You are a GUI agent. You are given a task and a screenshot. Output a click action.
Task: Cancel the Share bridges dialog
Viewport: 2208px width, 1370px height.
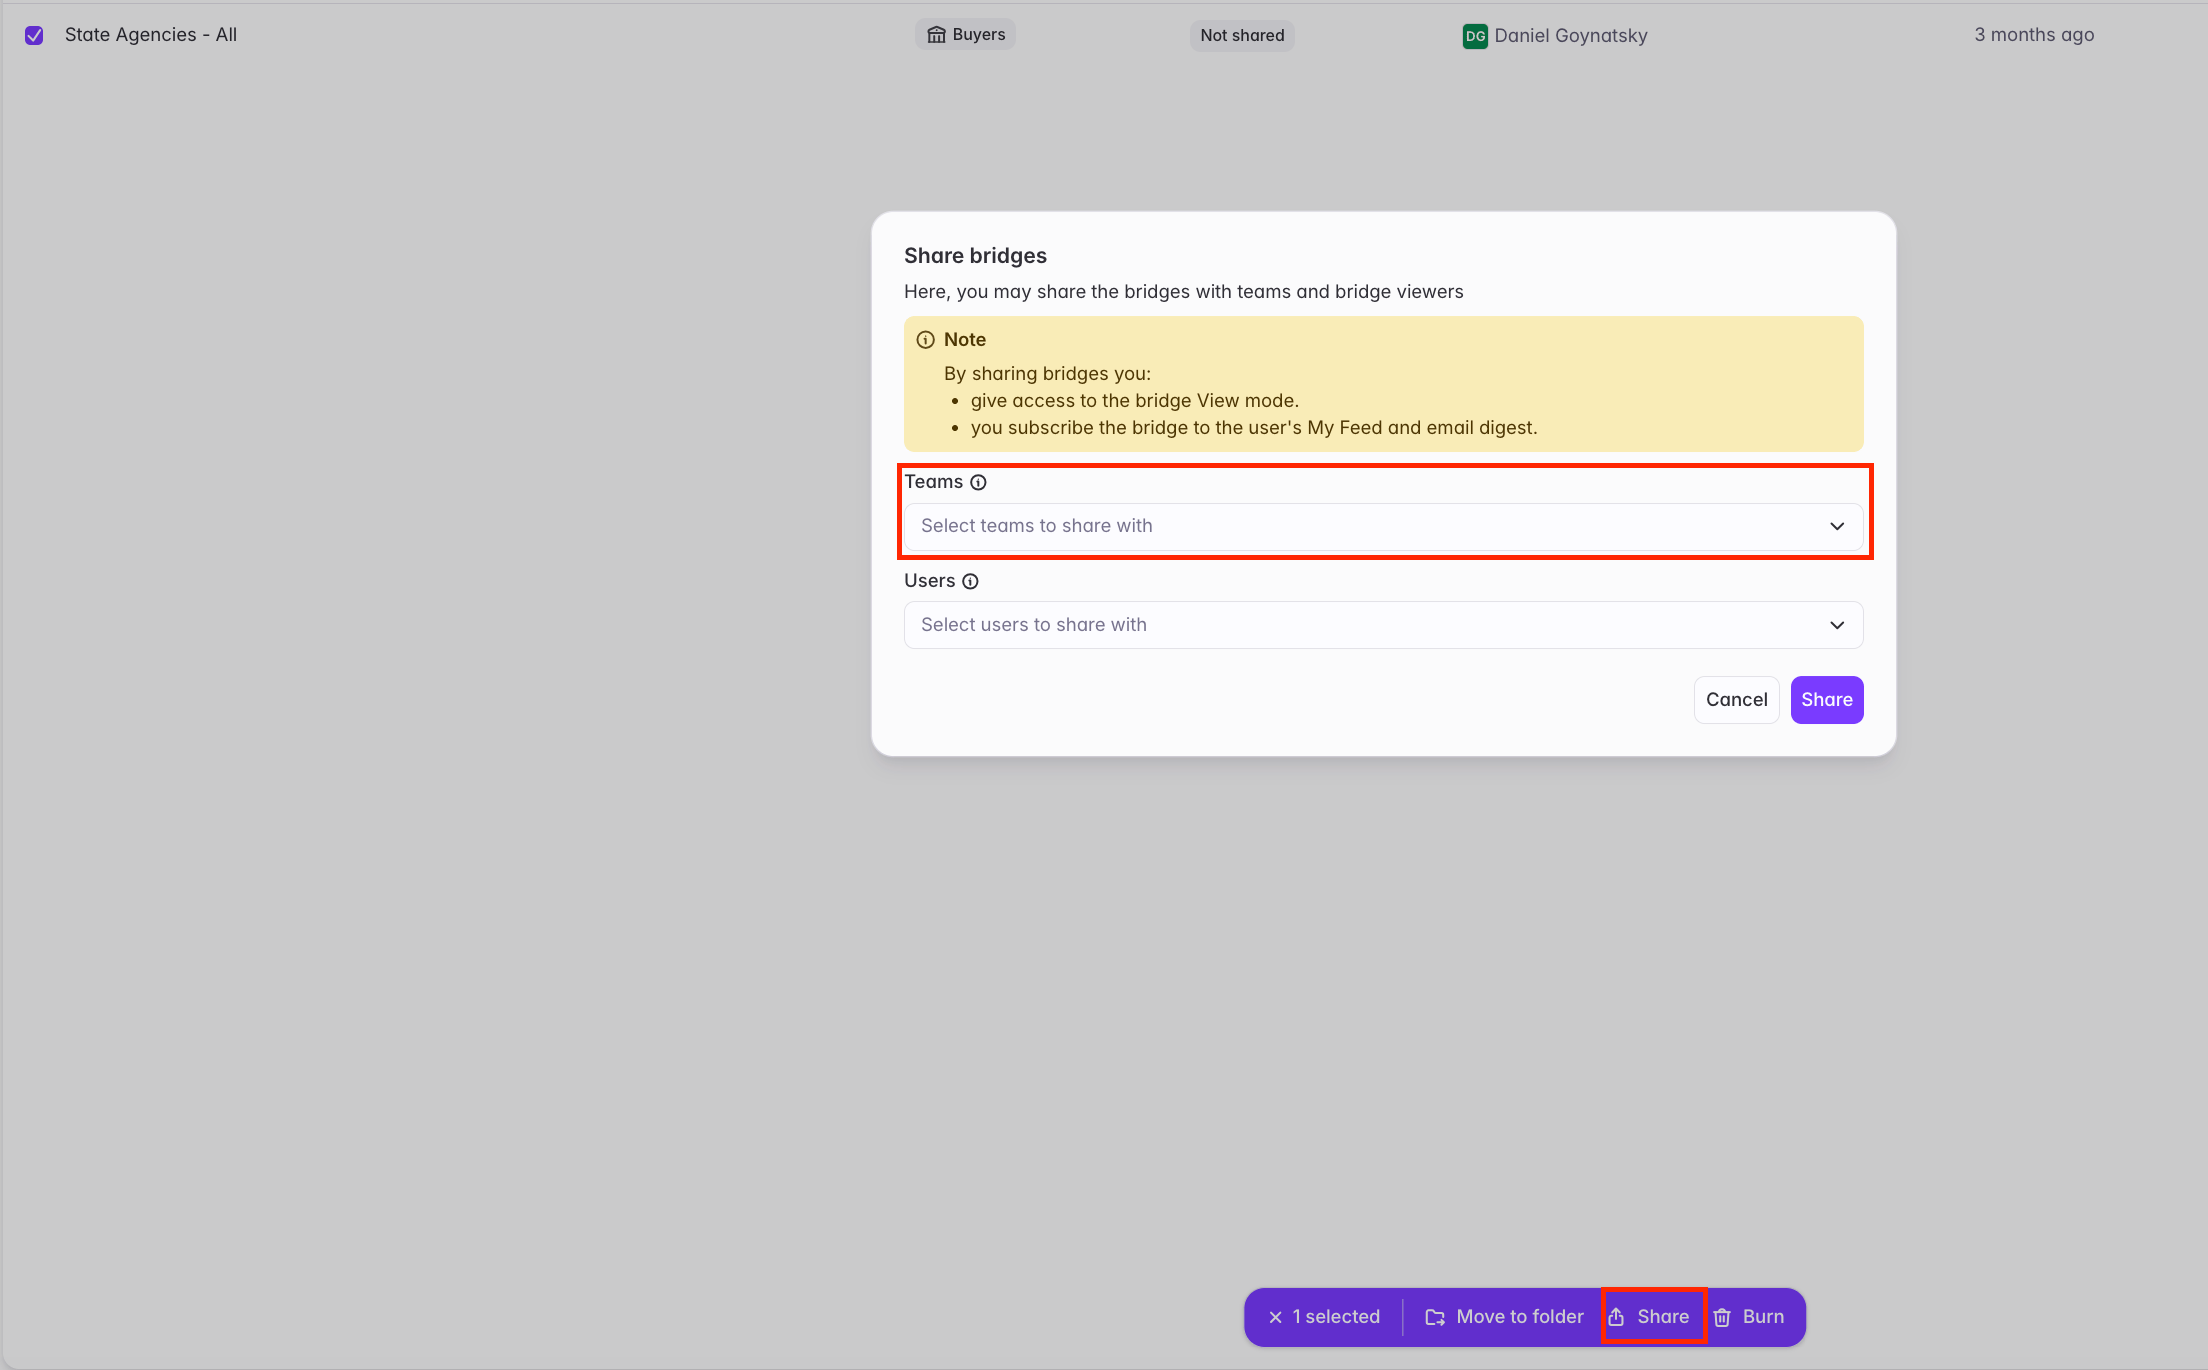(x=1736, y=700)
